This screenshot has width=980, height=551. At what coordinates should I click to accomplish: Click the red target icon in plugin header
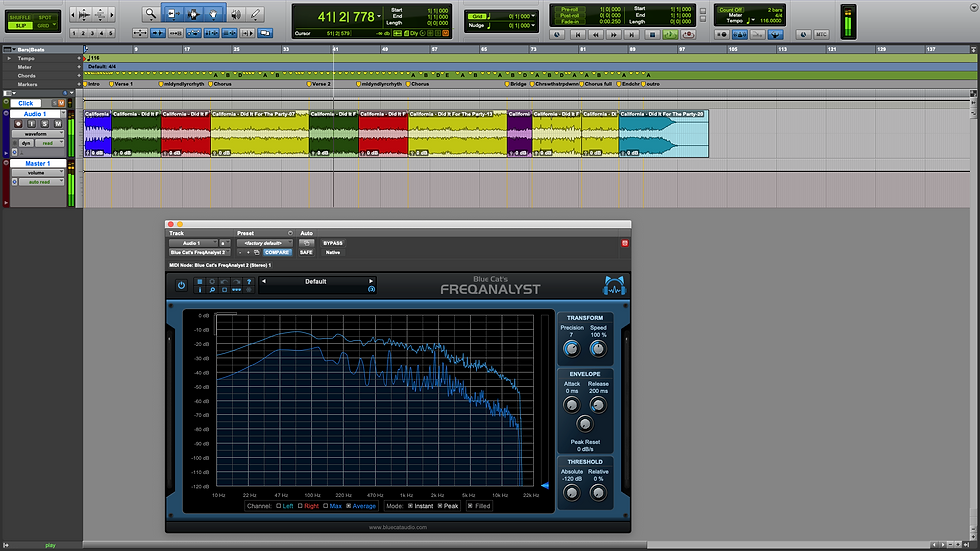click(624, 243)
